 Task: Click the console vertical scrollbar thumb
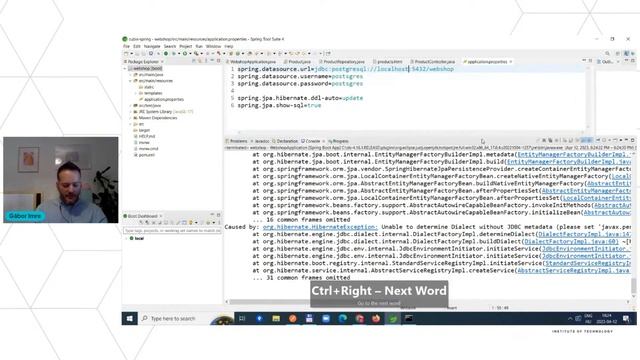click(x=633, y=286)
